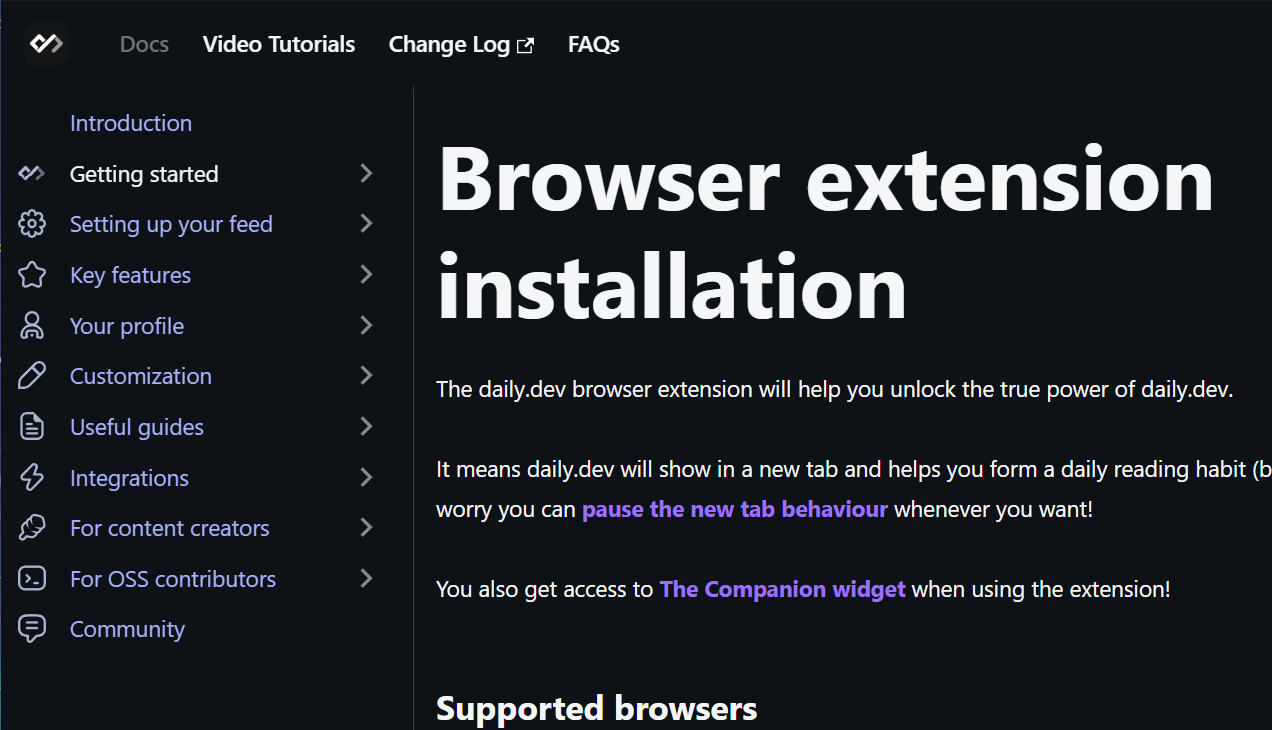Expand the Getting started section
Image resolution: width=1272 pixels, height=730 pixels.
(366, 173)
